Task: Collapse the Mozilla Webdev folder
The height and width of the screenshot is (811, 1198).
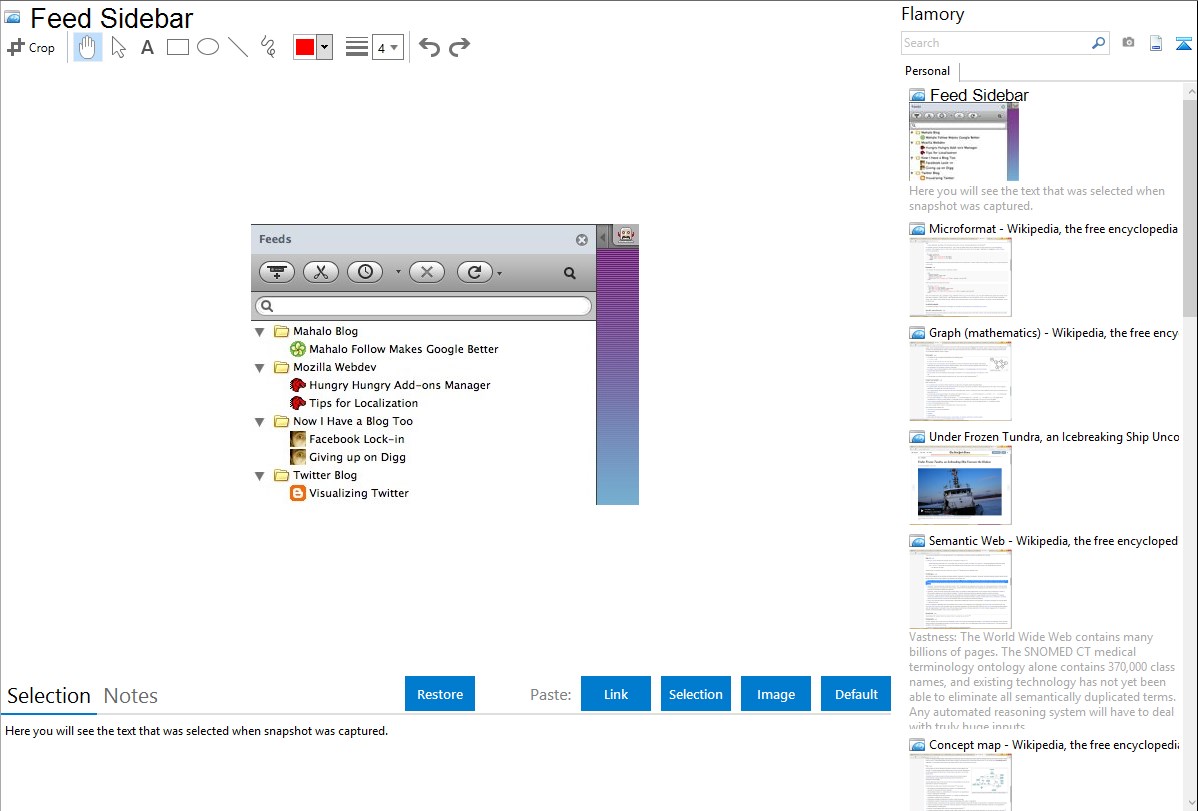Action: (x=260, y=368)
